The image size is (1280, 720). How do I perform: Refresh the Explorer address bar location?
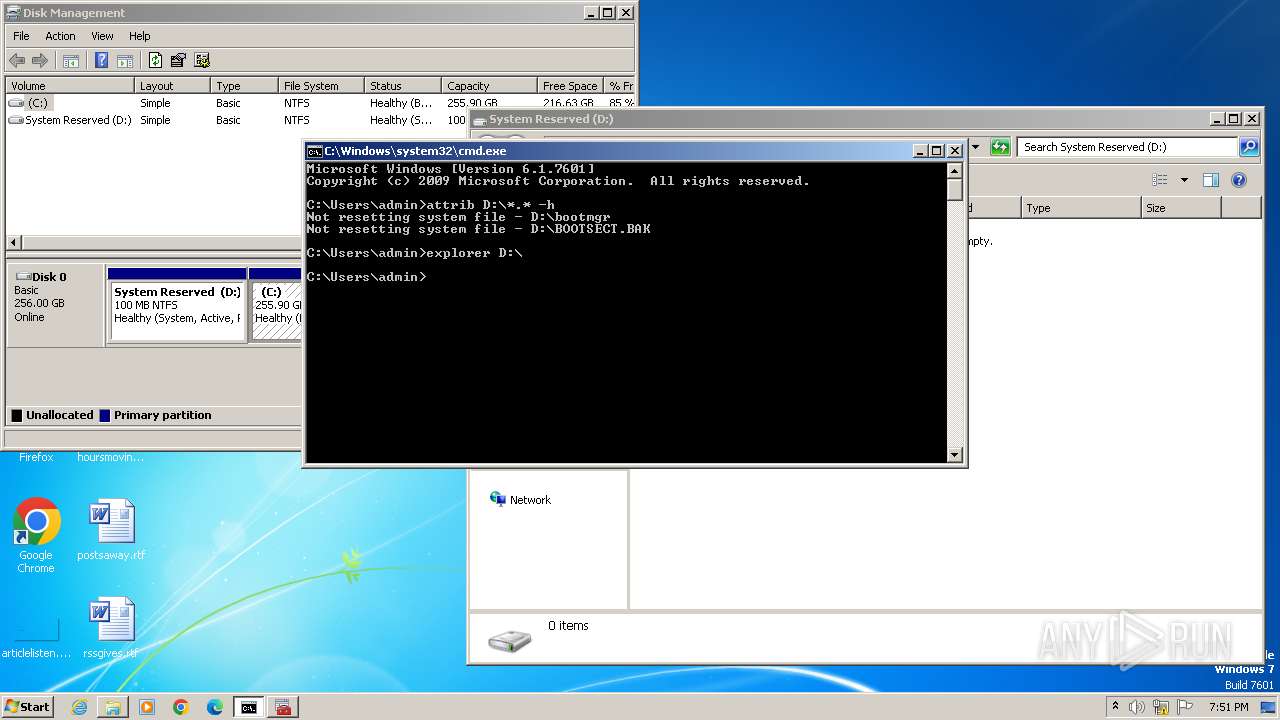1000,147
